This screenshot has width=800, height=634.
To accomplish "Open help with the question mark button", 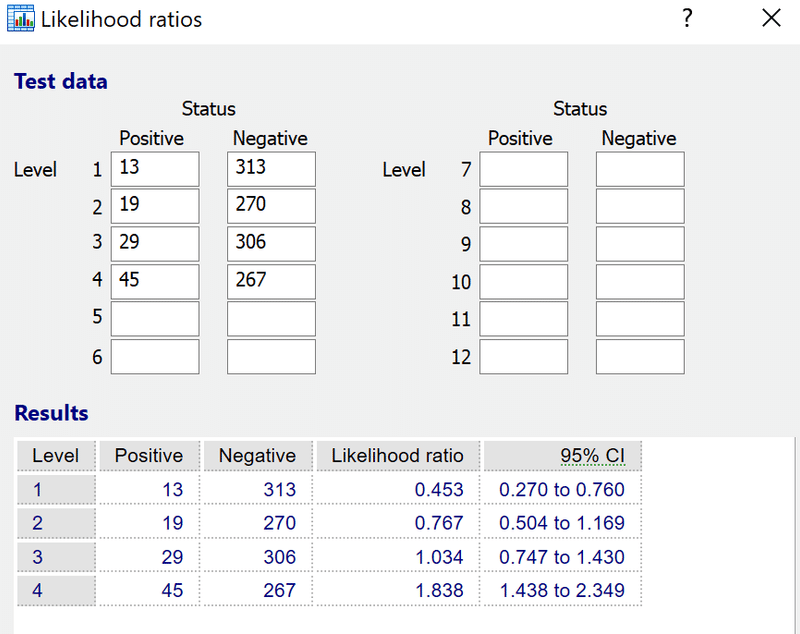I will 687,18.
